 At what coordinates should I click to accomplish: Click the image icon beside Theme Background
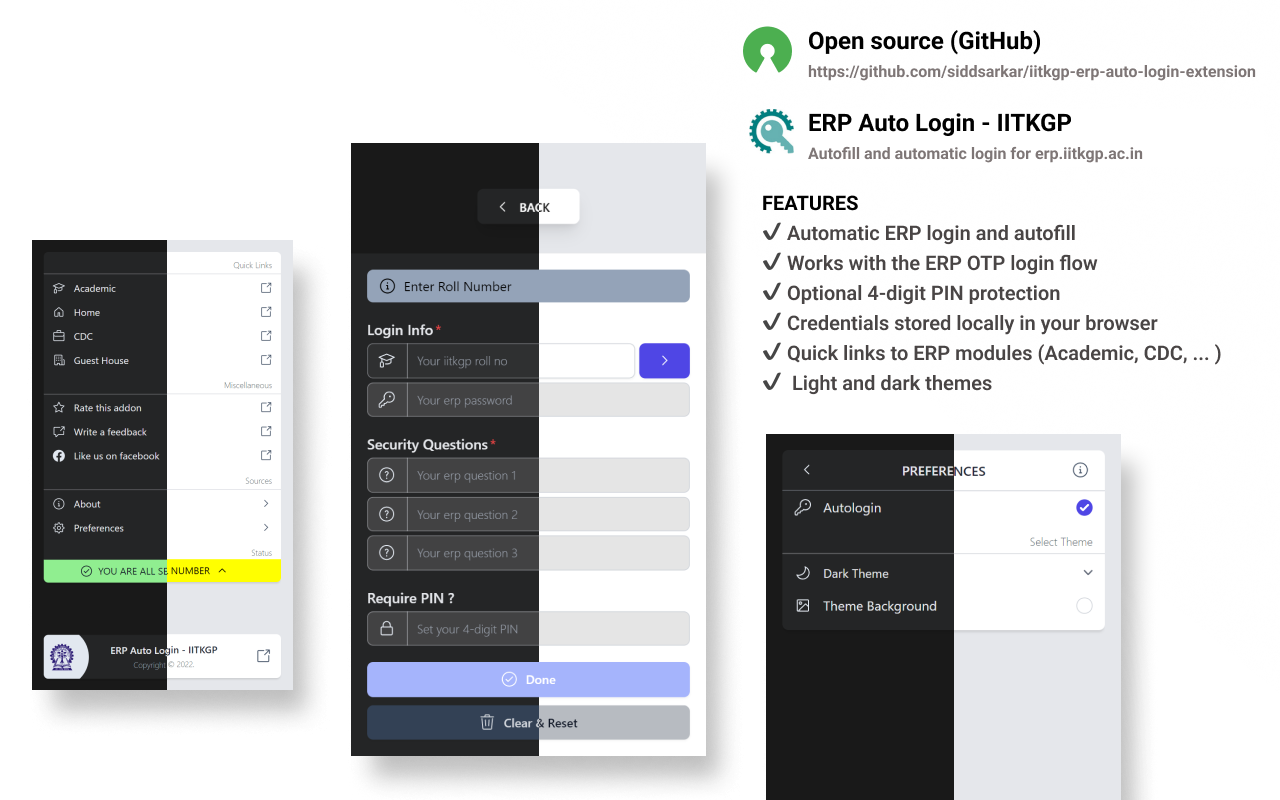point(802,606)
